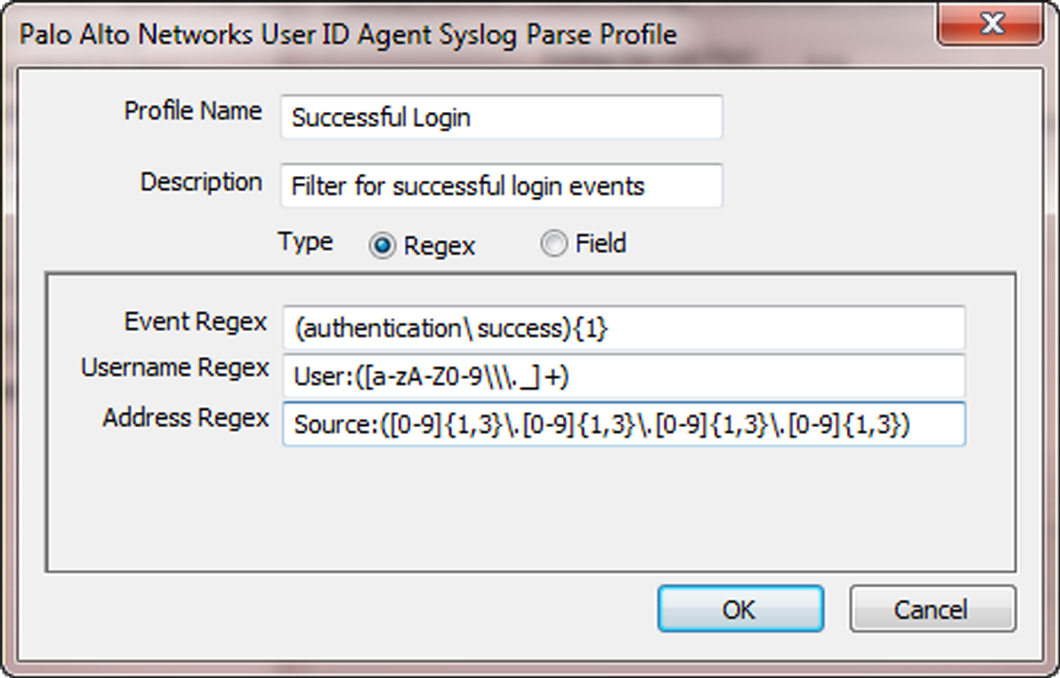Image resolution: width=1060 pixels, height=678 pixels.
Task: Edit the Event Regex input
Action: pyautogui.click(x=623, y=328)
